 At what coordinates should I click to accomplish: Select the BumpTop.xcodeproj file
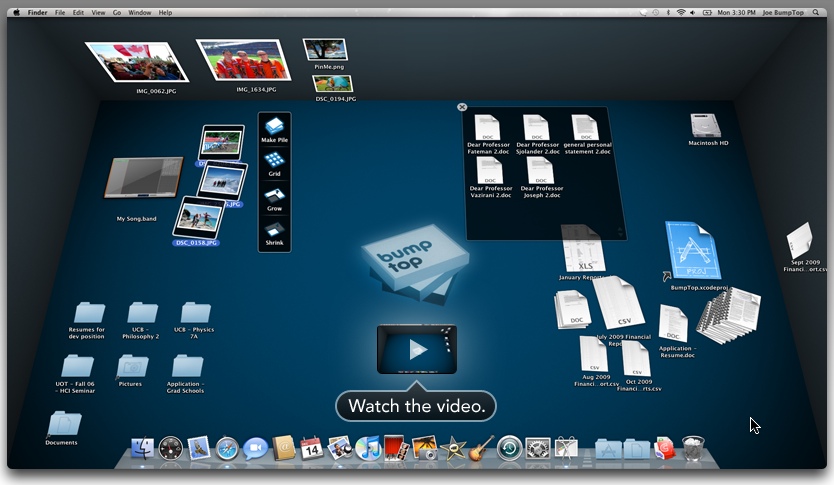click(x=693, y=250)
